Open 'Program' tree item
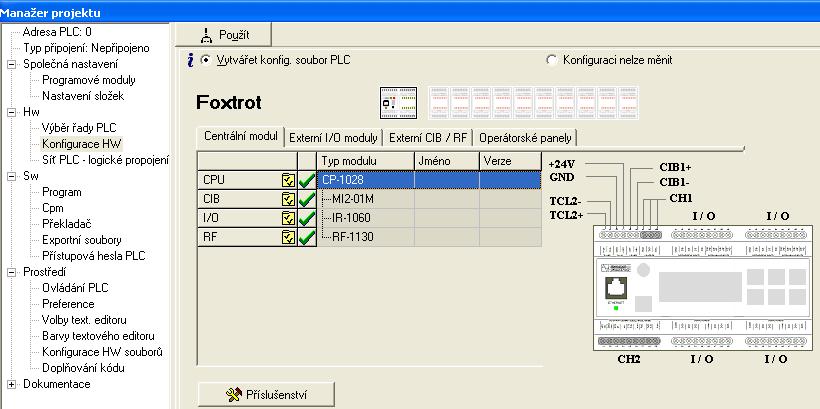Image resolution: width=820 pixels, height=409 pixels. [62, 192]
